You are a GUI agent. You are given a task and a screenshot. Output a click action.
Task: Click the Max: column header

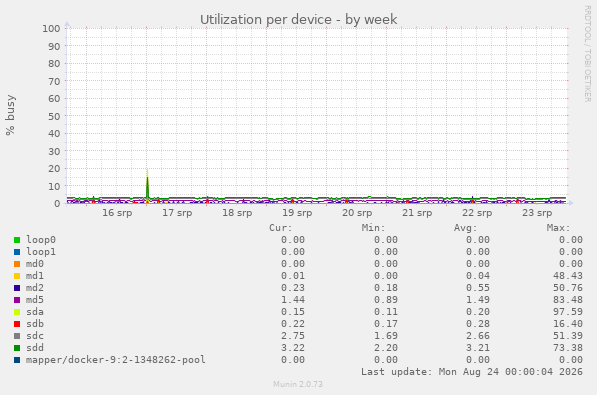559,228
